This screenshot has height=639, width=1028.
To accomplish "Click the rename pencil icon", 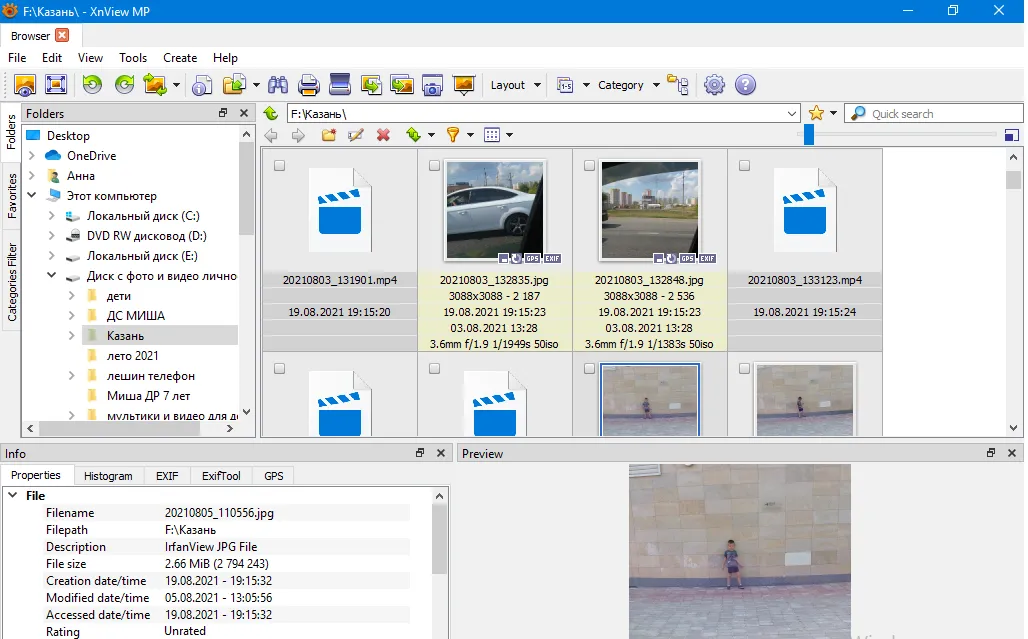I will (356, 135).
